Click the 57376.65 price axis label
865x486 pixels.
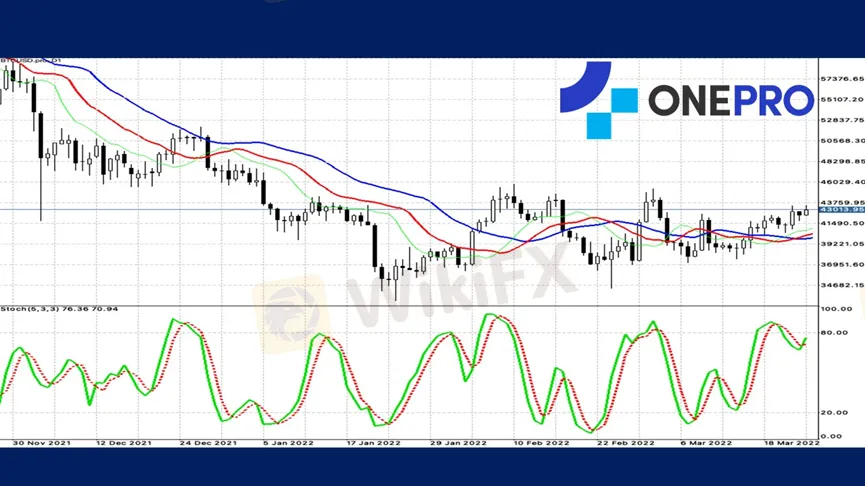(840, 78)
